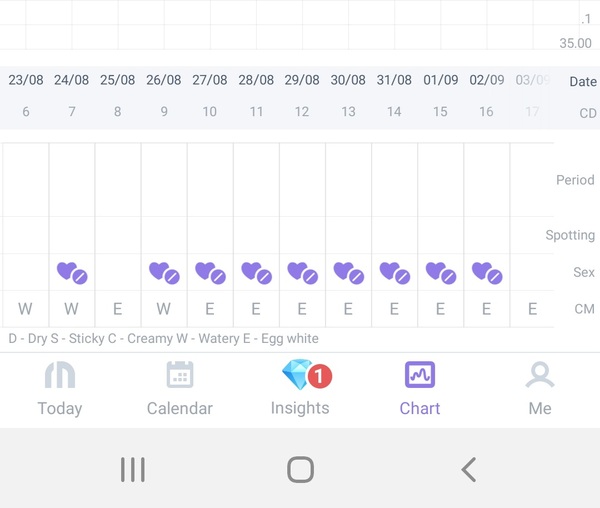Viewport: 600px width, 508px height.
Task: Select the sex heart icon for 29/08
Action: point(303,273)
